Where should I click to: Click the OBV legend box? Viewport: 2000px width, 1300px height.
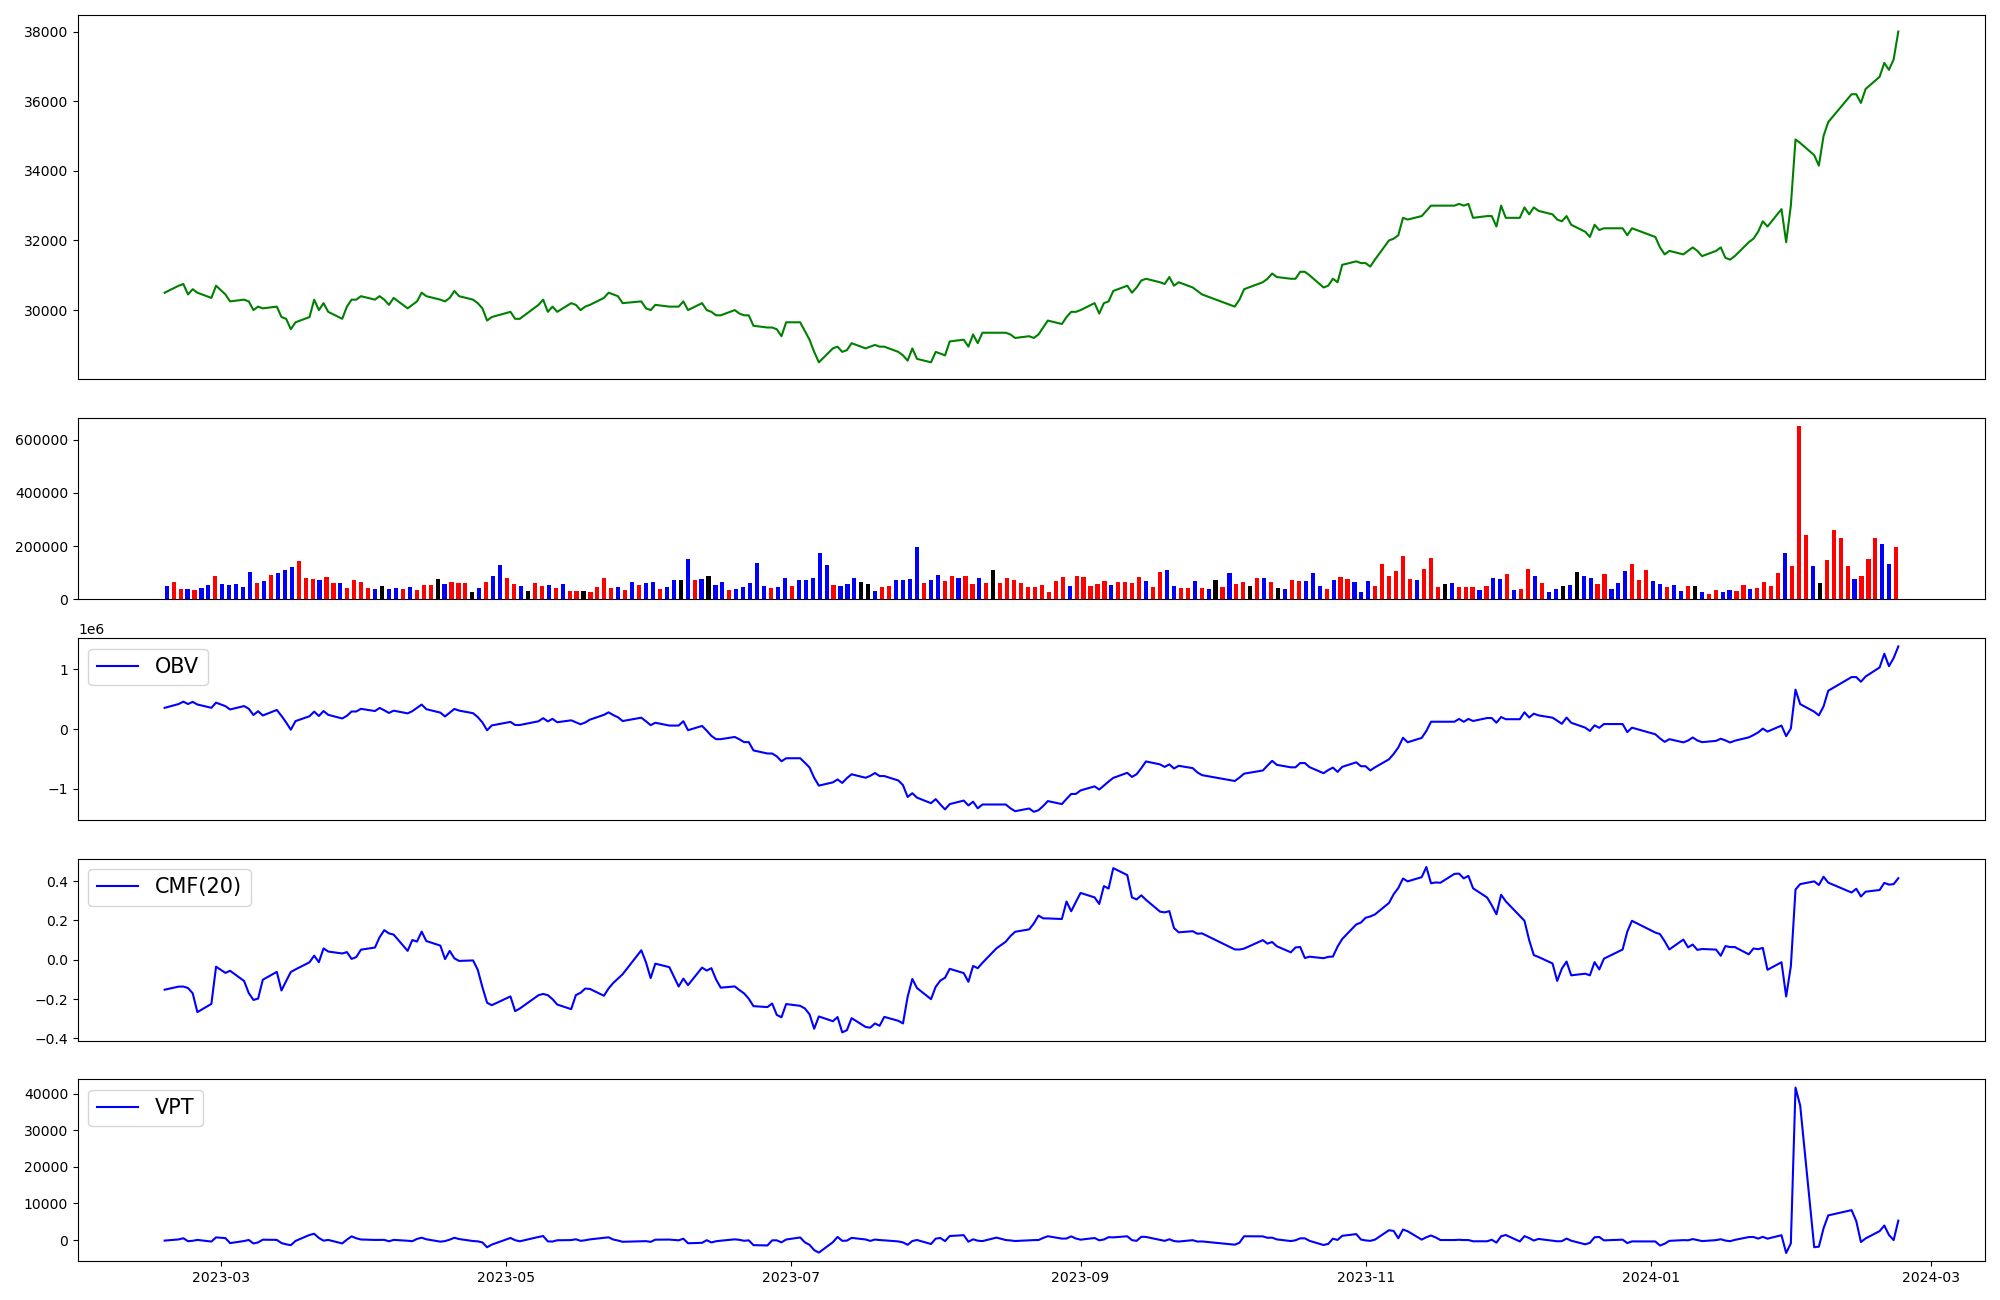point(148,667)
